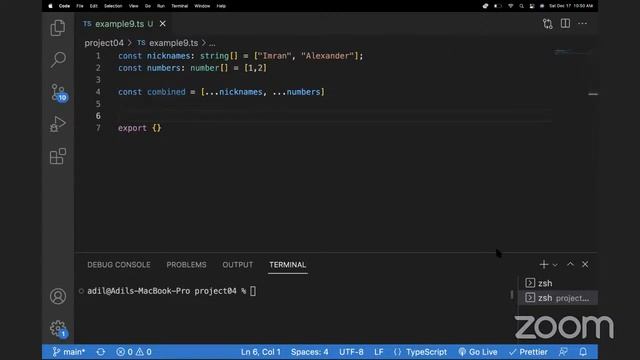The image size is (640, 360).
Task: Create a new terminal with plus icon
Action: click(543, 264)
